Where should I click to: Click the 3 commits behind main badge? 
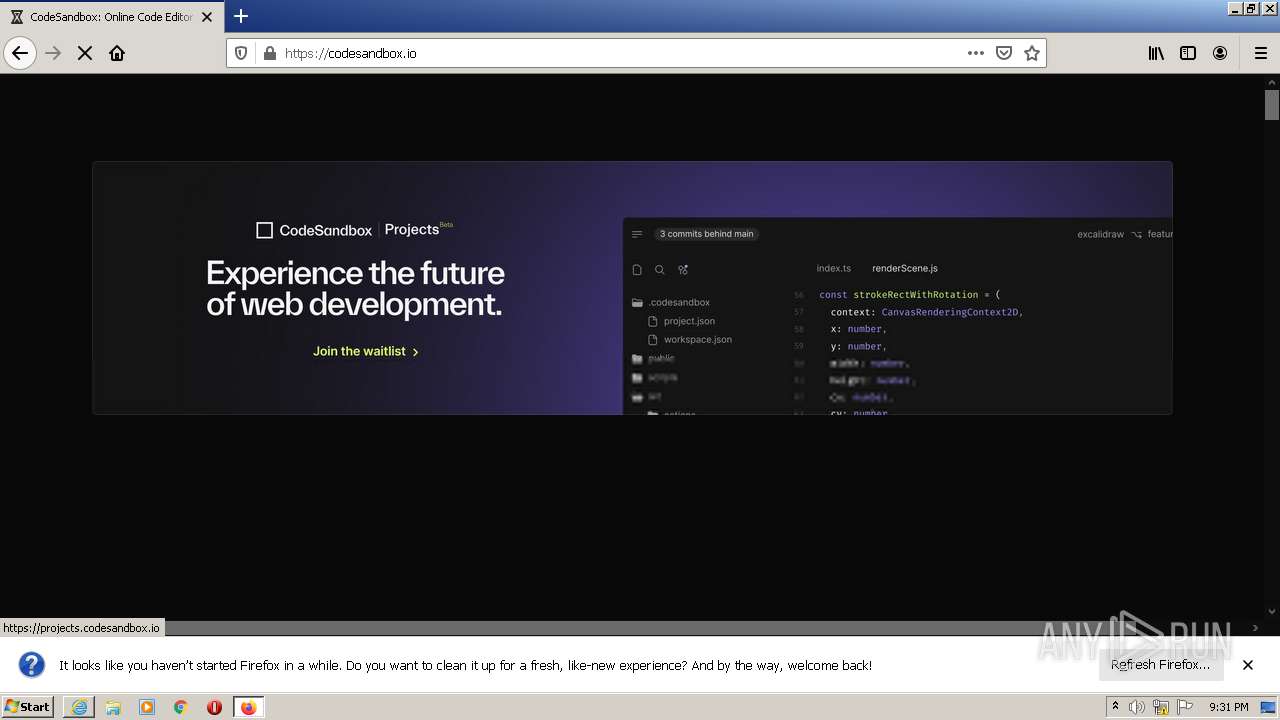[x=707, y=234]
